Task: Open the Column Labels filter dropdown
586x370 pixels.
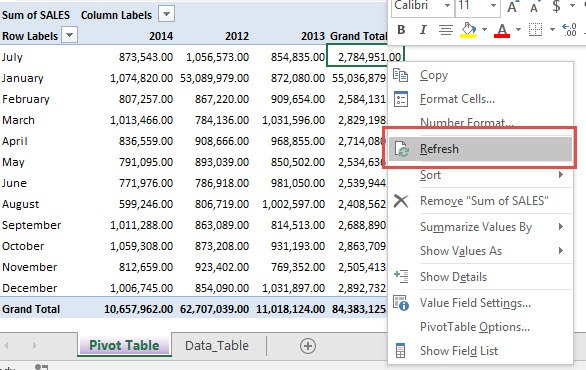Action: pos(167,14)
